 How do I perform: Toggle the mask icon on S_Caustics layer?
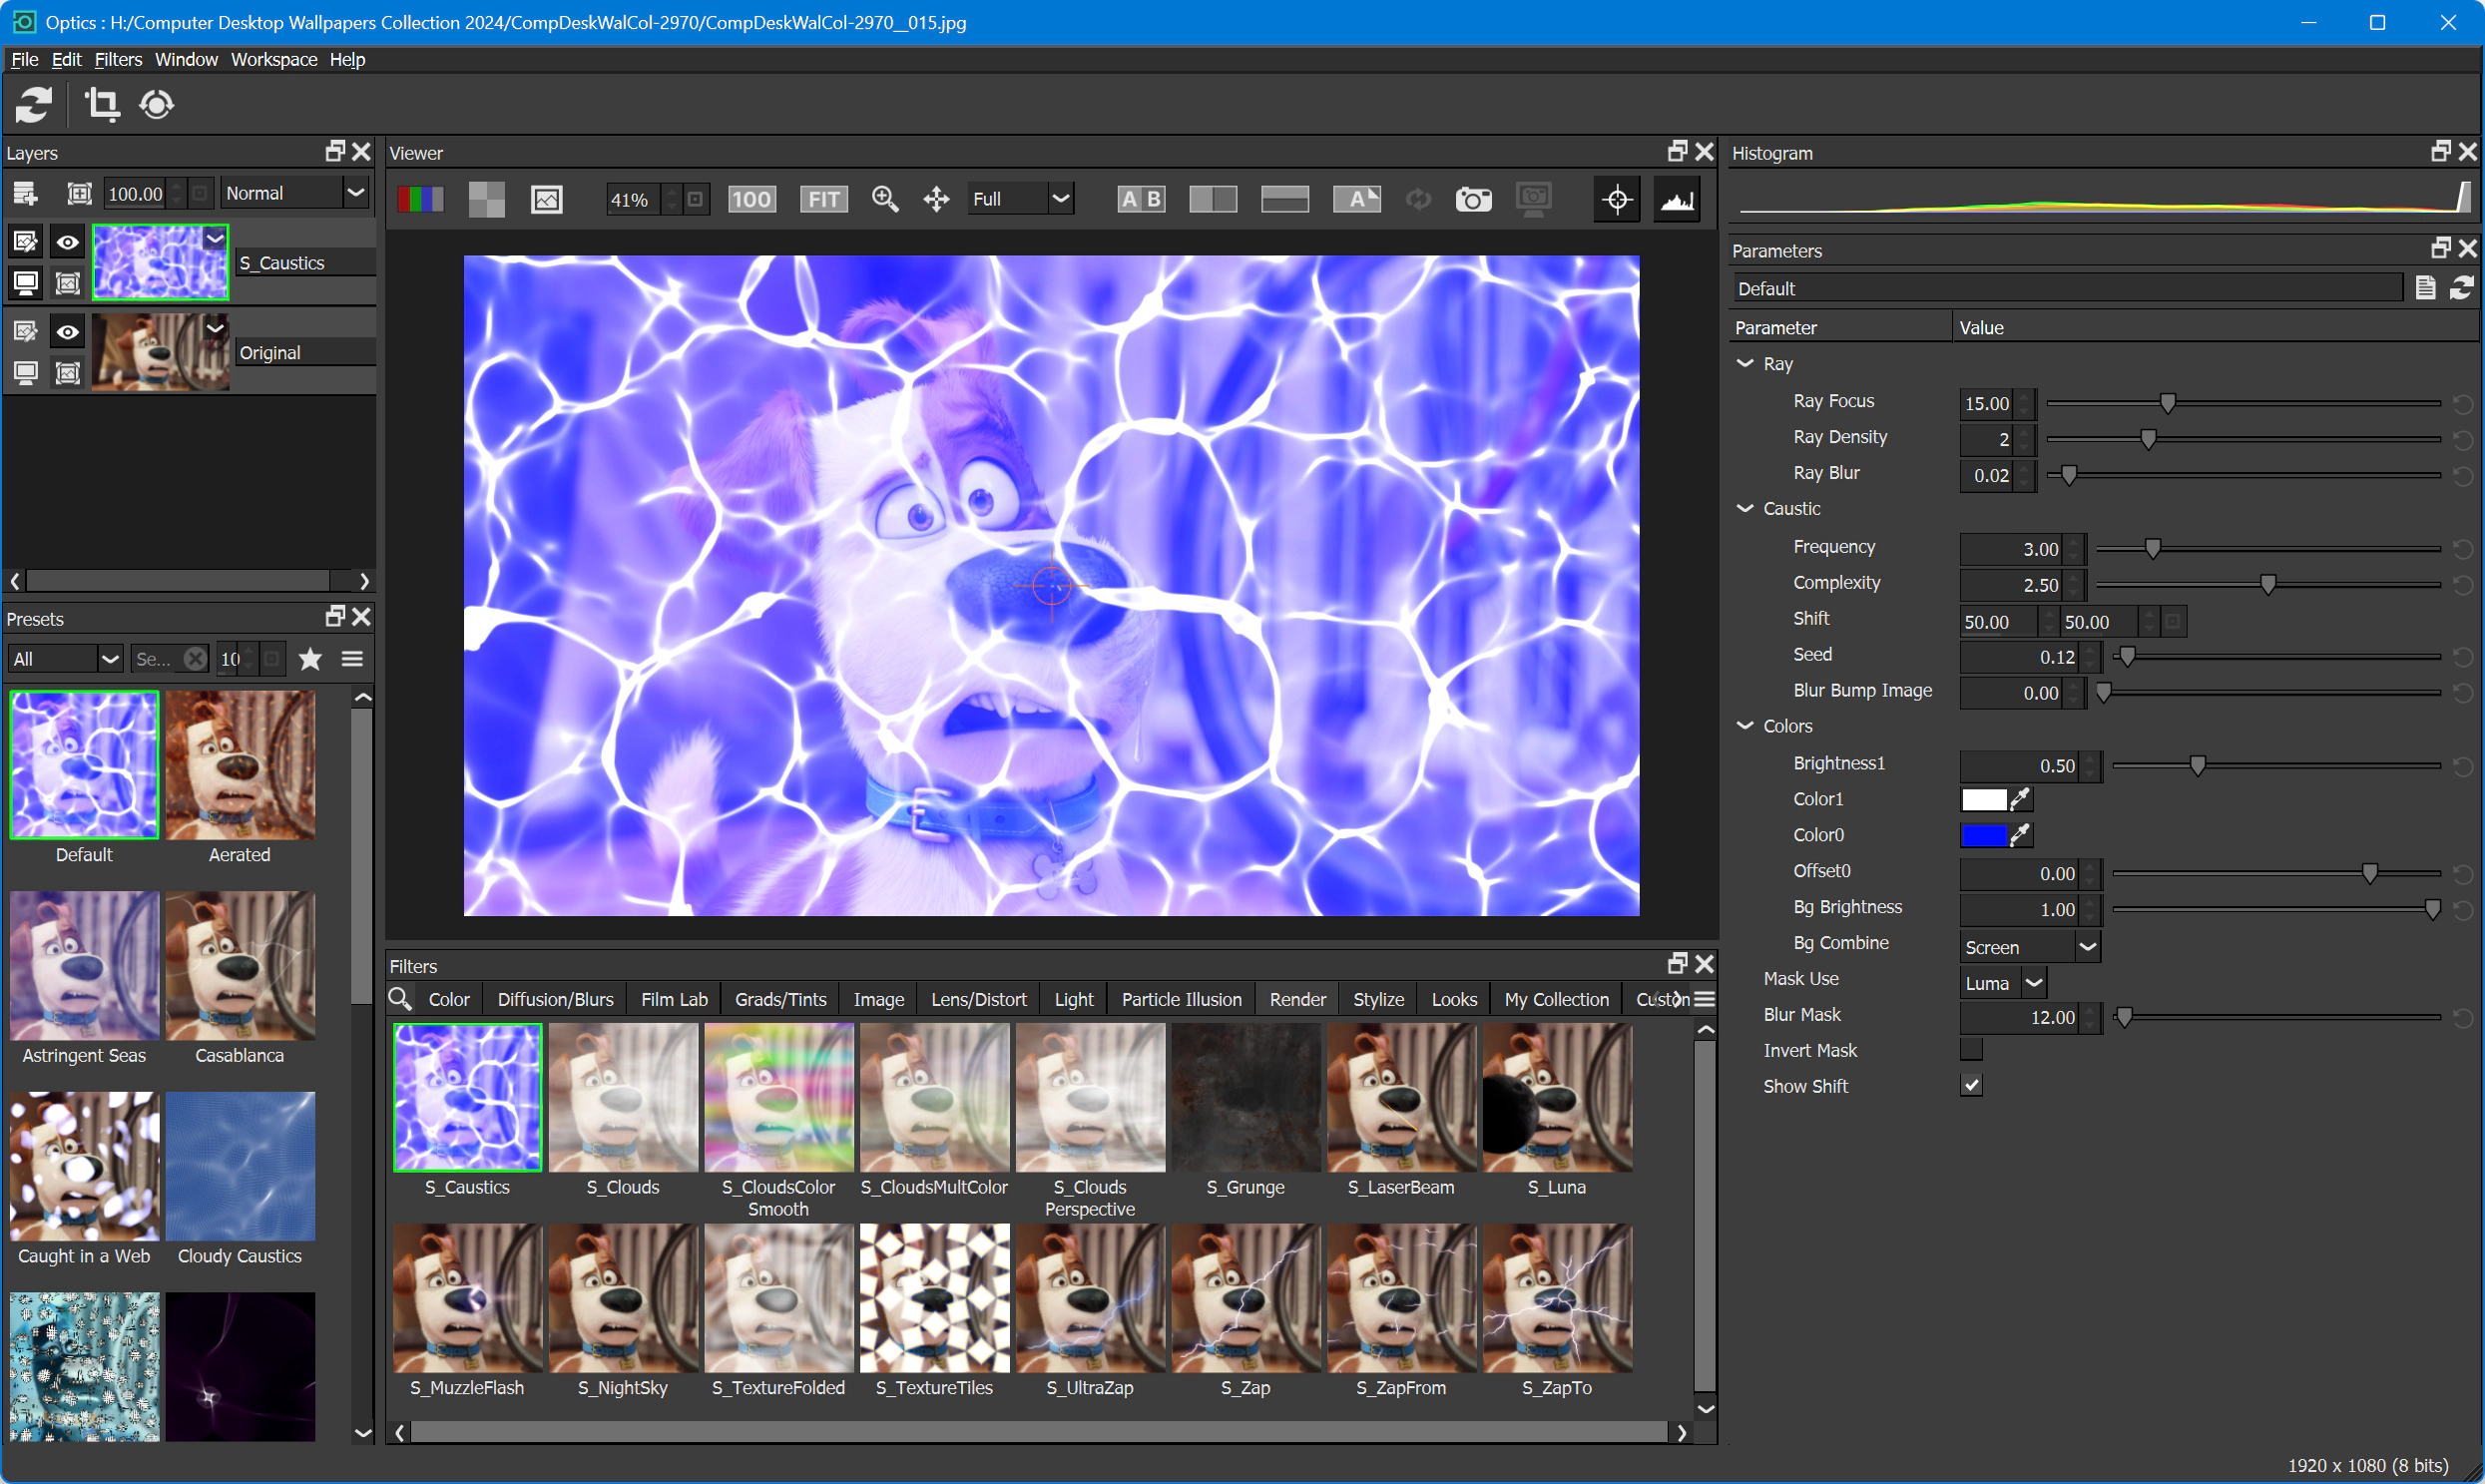(67, 284)
